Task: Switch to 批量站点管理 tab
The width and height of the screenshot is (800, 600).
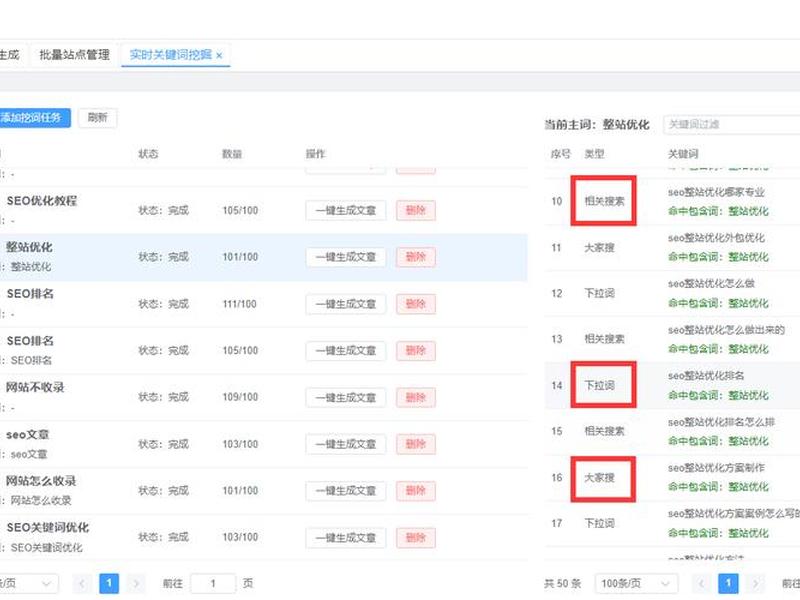Action: coord(74,55)
